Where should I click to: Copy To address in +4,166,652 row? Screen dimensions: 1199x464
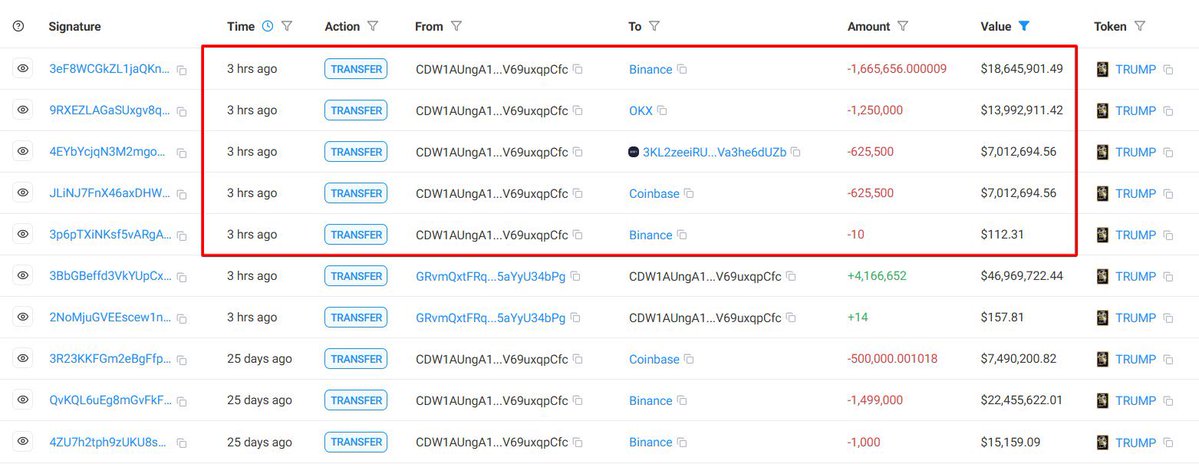(791, 276)
